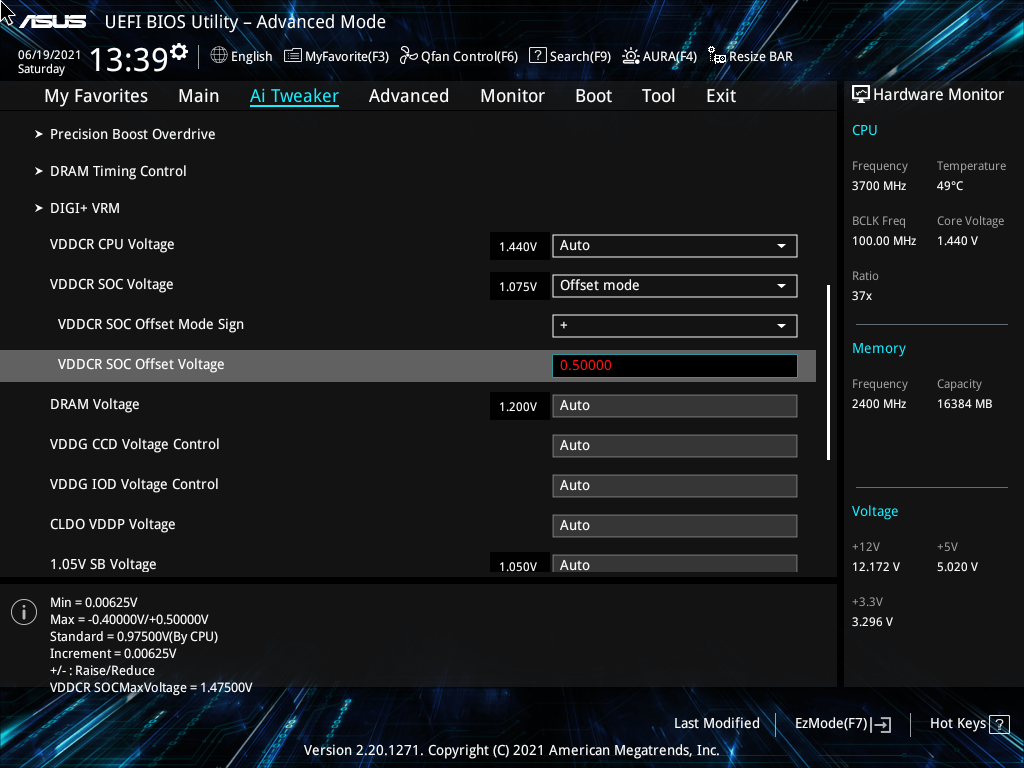The image size is (1024, 768).
Task: Click the info icon near the help text
Action: point(23,611)
